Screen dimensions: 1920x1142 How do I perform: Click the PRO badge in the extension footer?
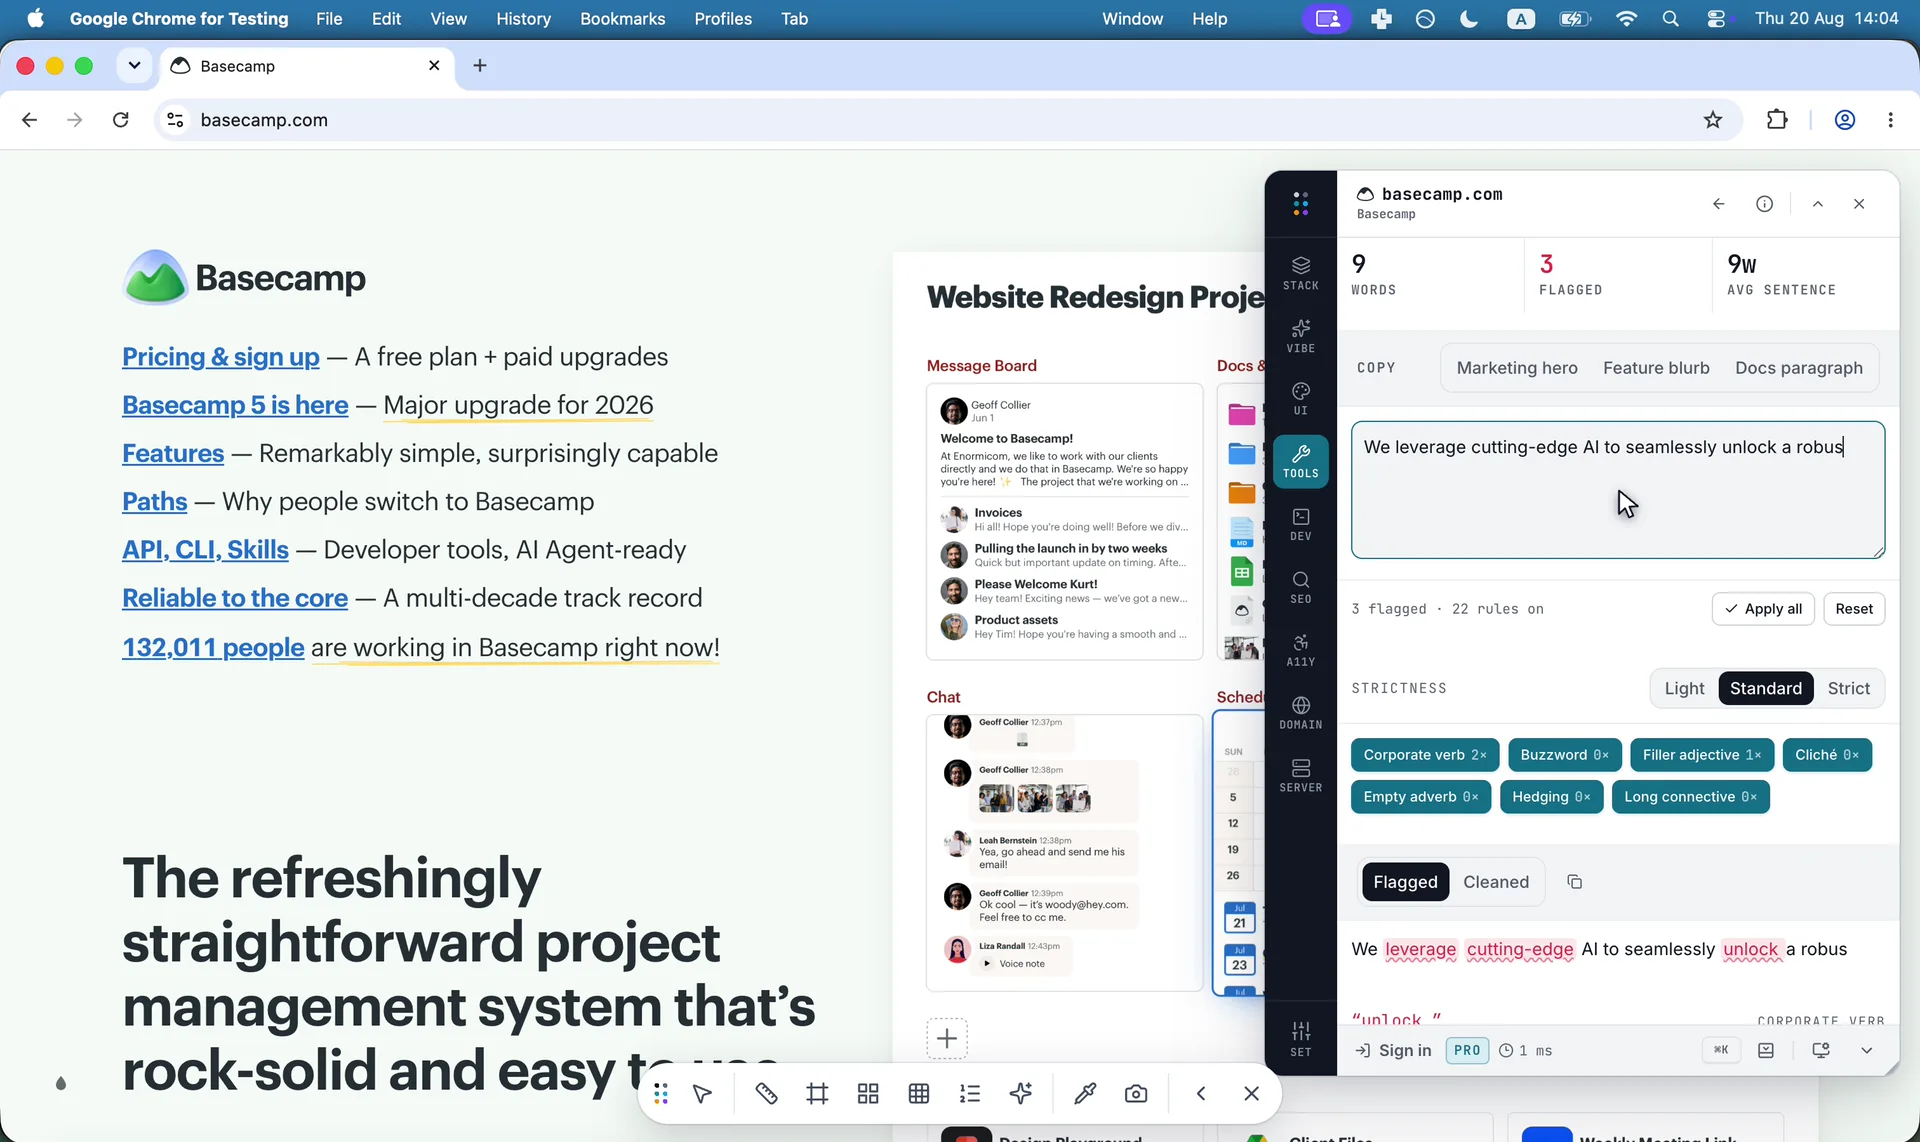pos(1467,1051)
